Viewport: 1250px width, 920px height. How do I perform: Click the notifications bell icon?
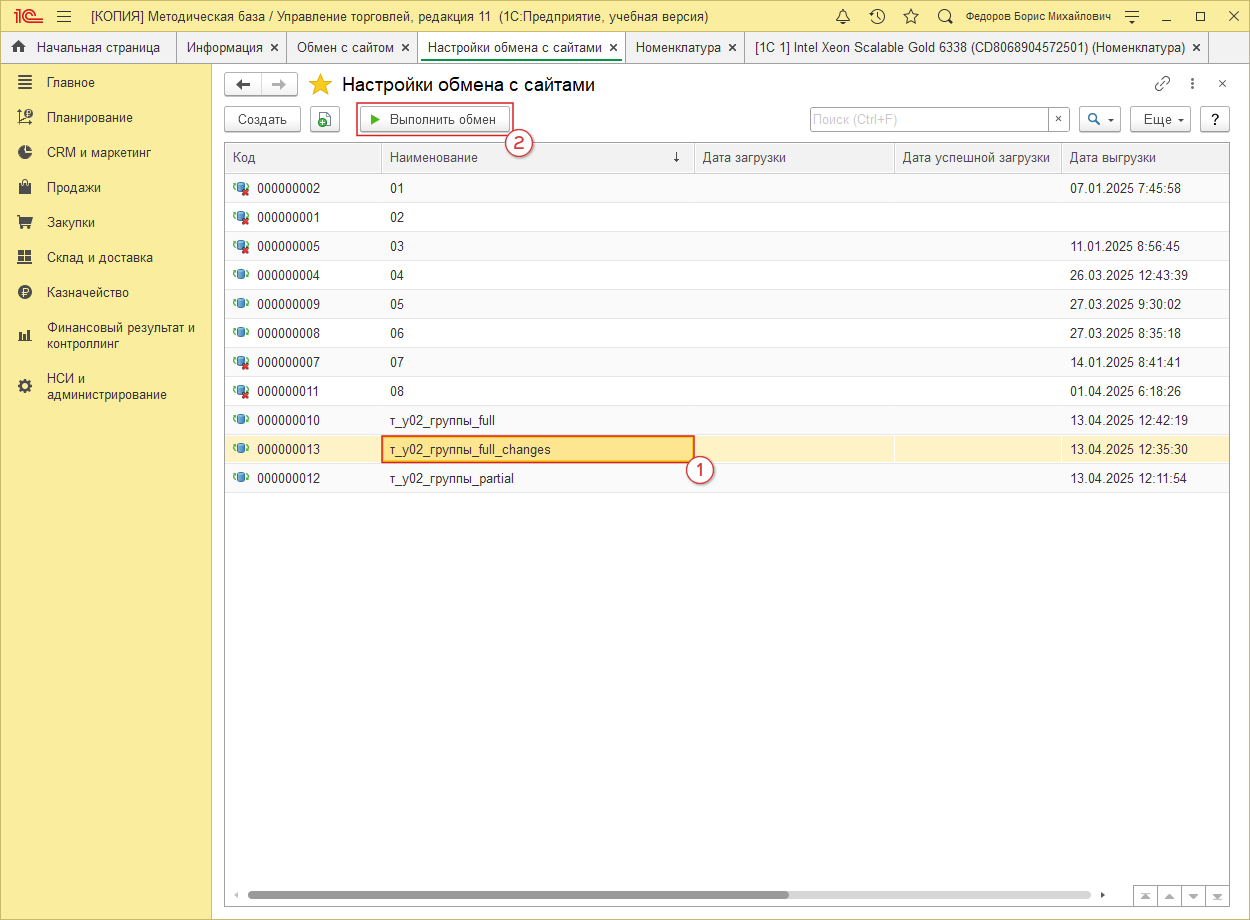pyautogui.click(x=843, y=17)
